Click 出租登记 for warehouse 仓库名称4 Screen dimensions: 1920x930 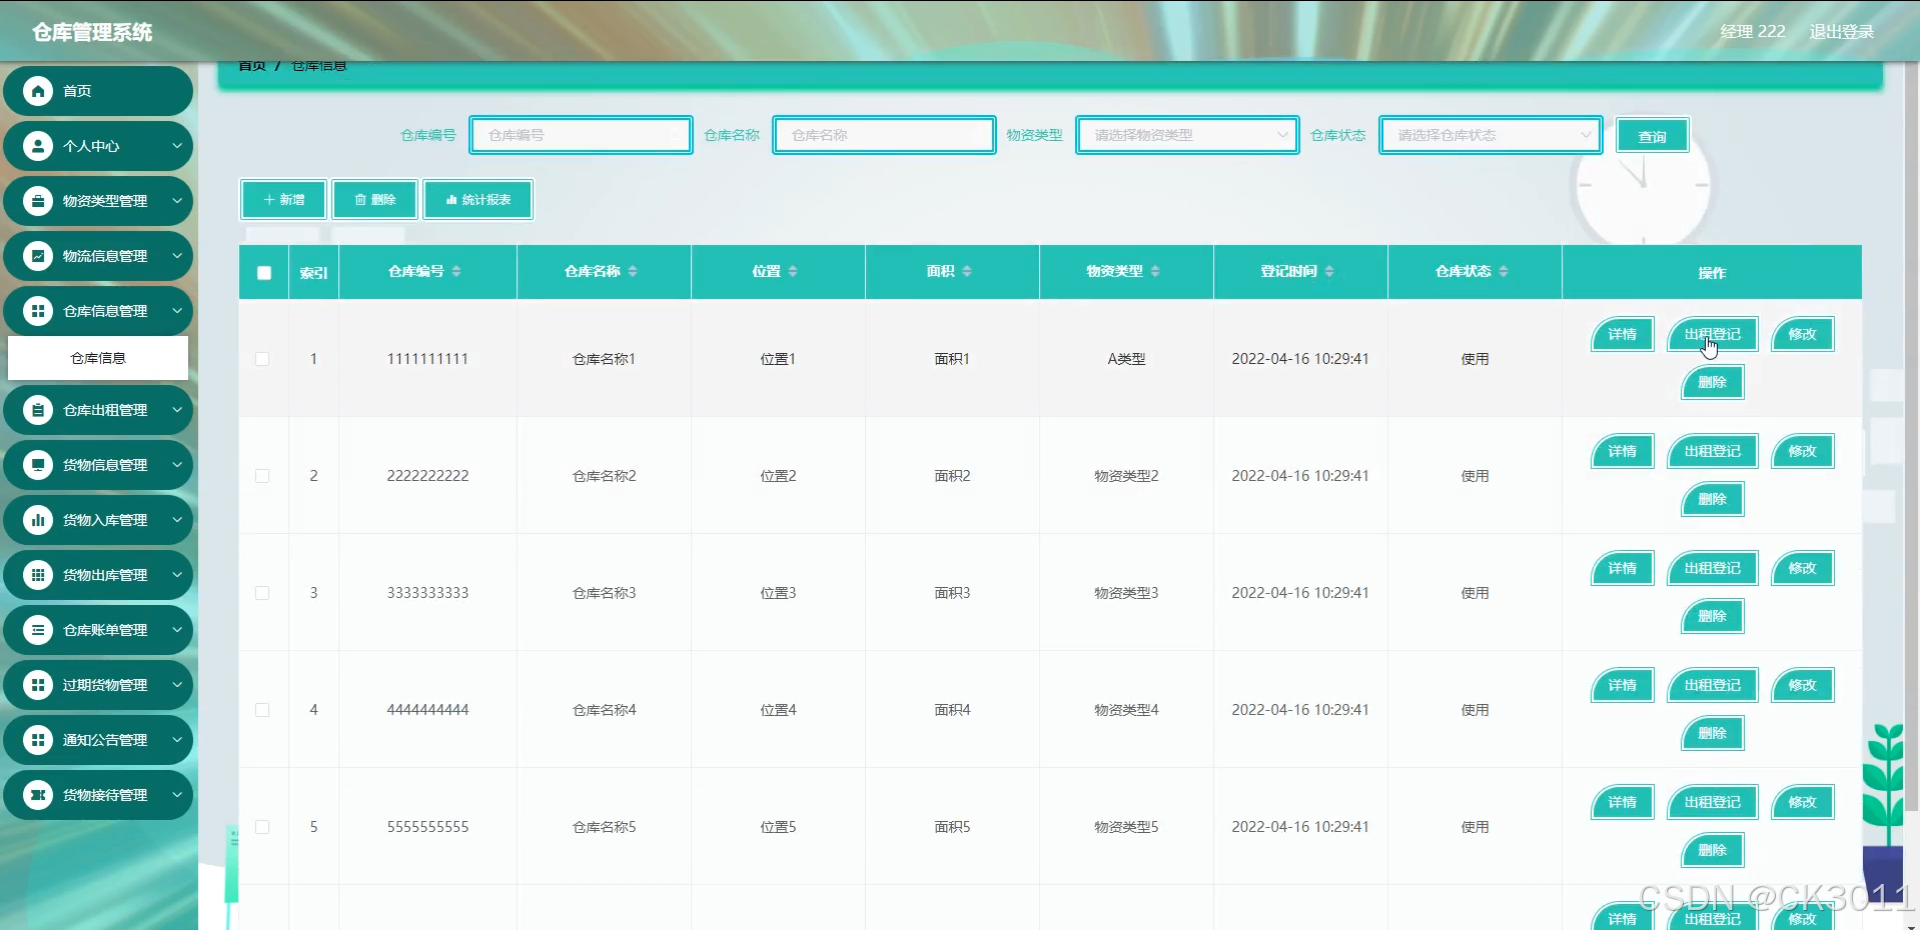[x=1712, y=685]
